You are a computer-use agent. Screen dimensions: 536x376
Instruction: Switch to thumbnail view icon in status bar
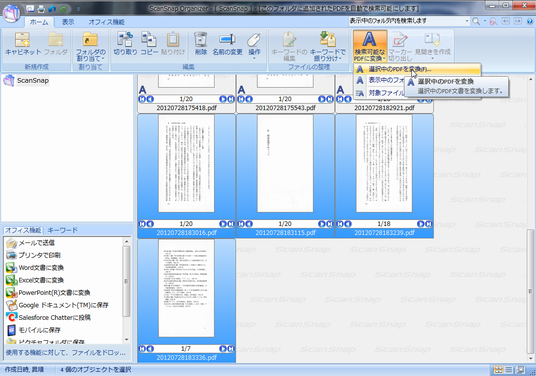tap(499, 370)
